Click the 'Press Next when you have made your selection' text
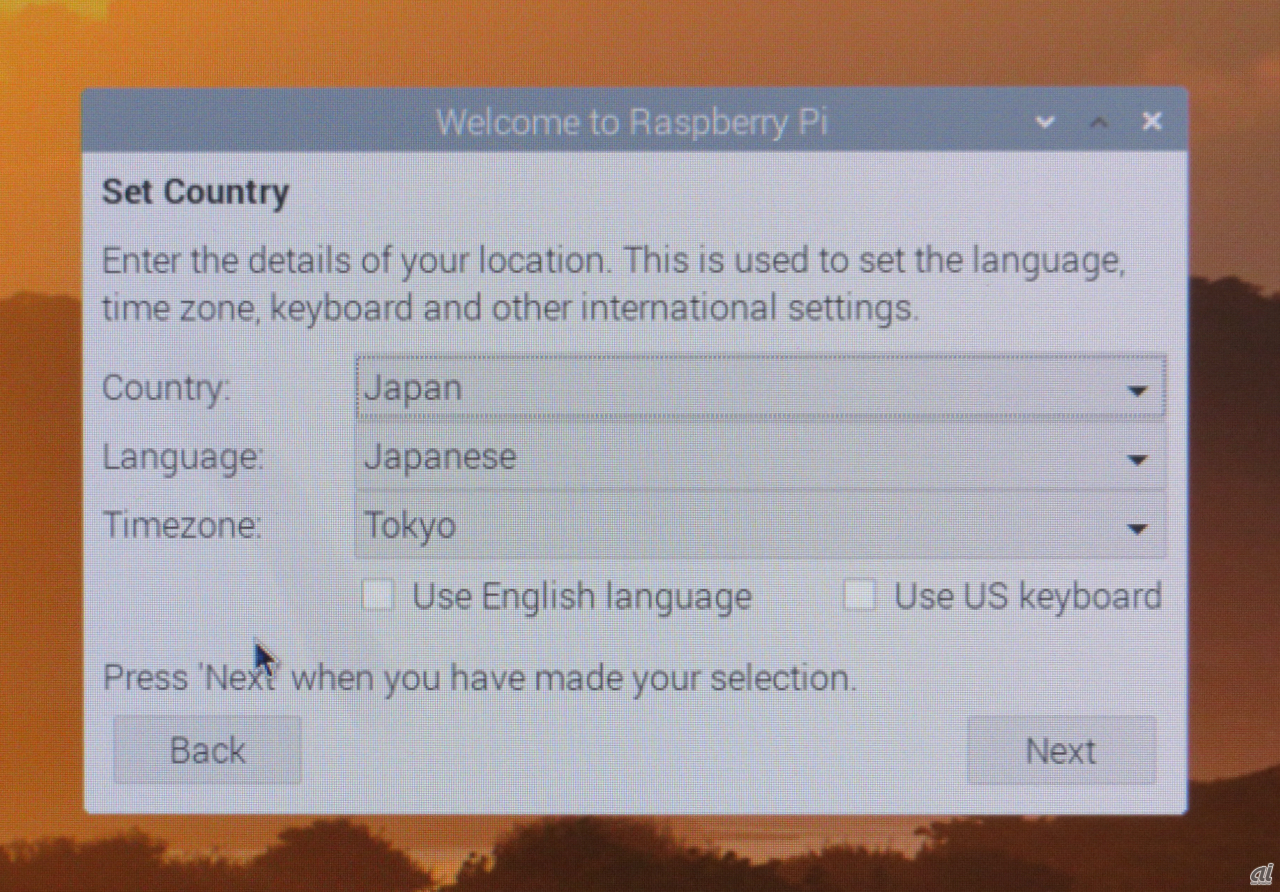The height and width of the screenshot is (892, 1280). [x=480, y=678]
